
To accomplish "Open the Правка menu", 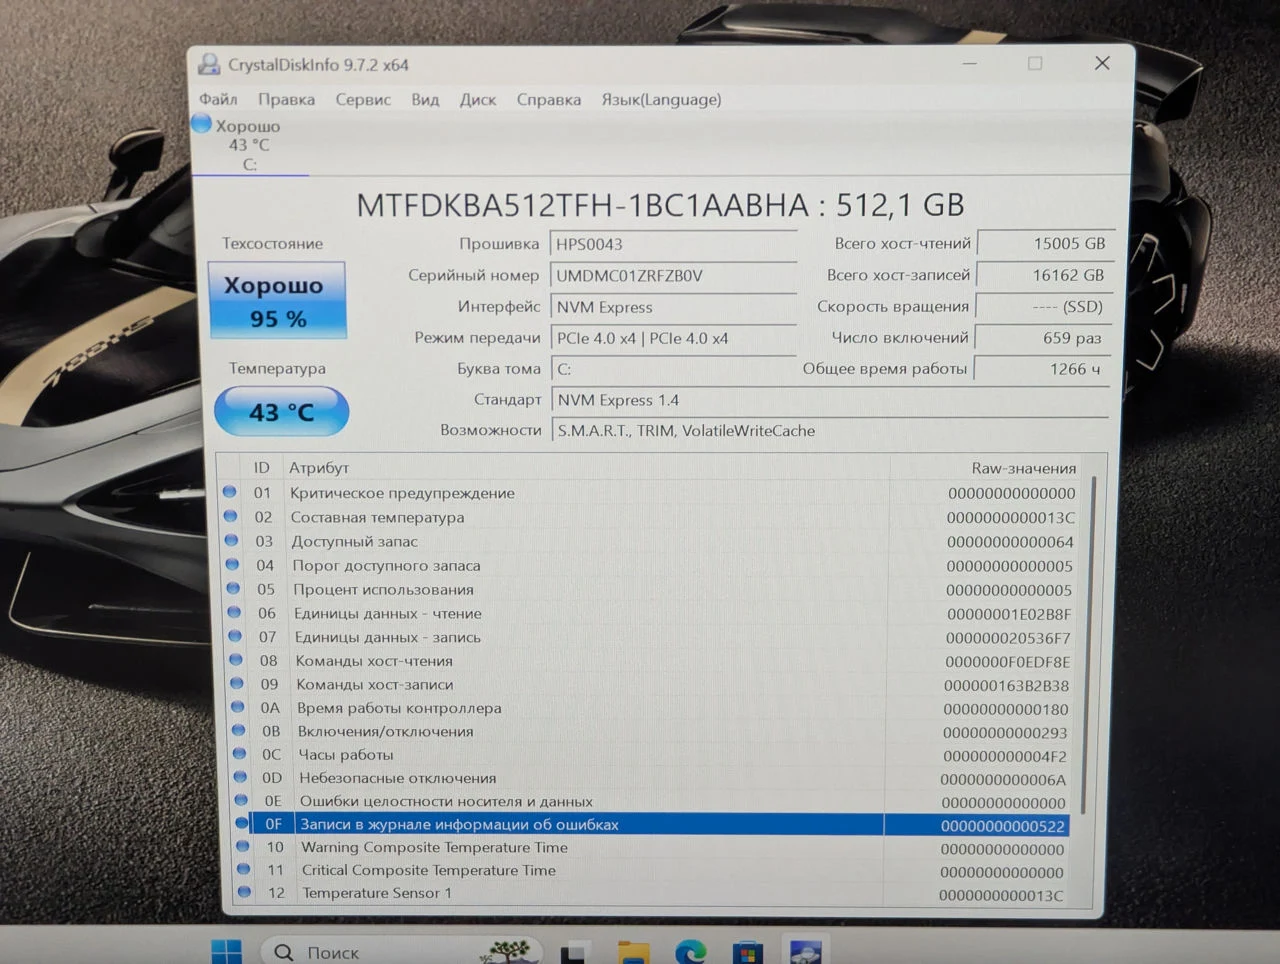I will (x=286, y=99).
